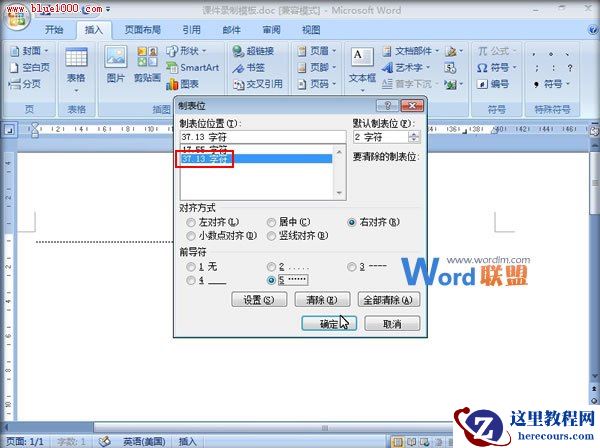The width and height of the screenshot is (600, 448).
Task: Select center alignment (居中) radio
Action: click(x=289, y=222)
